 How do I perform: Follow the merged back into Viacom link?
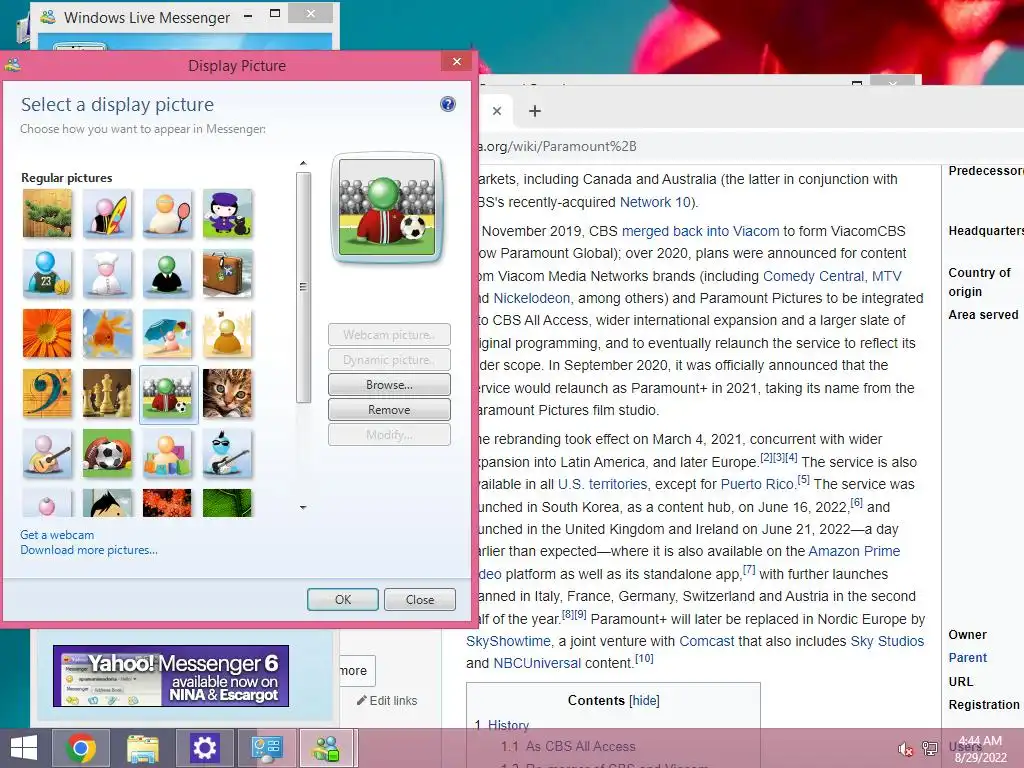coord(700,231)
